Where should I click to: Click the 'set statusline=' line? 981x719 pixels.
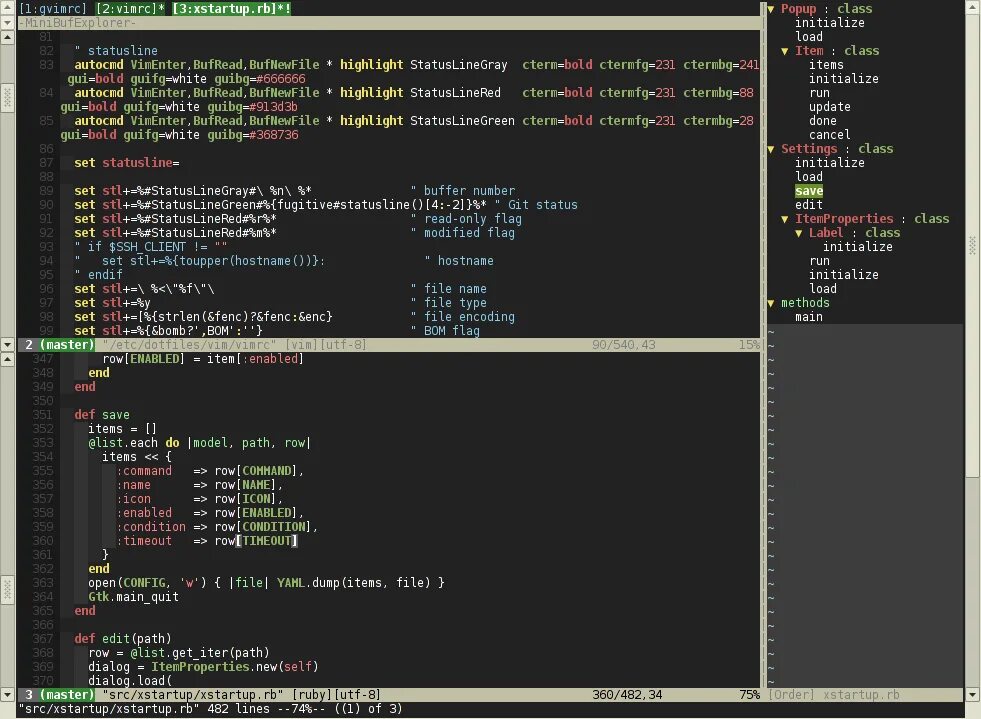126,163
